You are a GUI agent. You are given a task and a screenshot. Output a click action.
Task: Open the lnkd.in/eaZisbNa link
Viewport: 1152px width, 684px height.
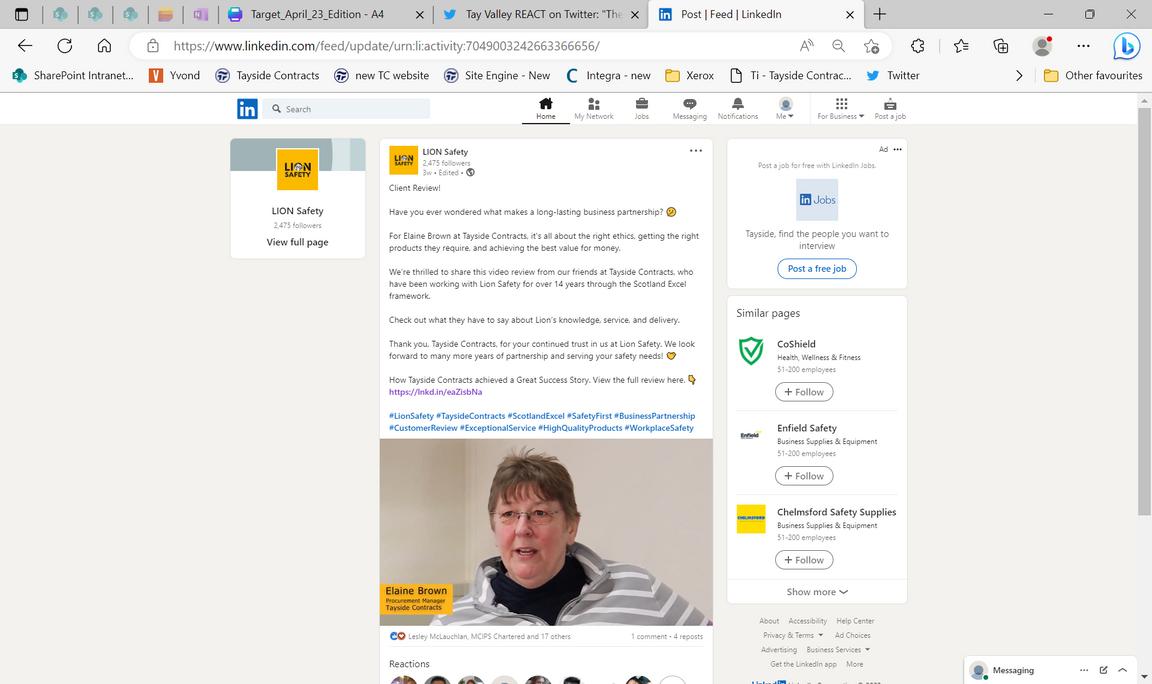(436, 392)
